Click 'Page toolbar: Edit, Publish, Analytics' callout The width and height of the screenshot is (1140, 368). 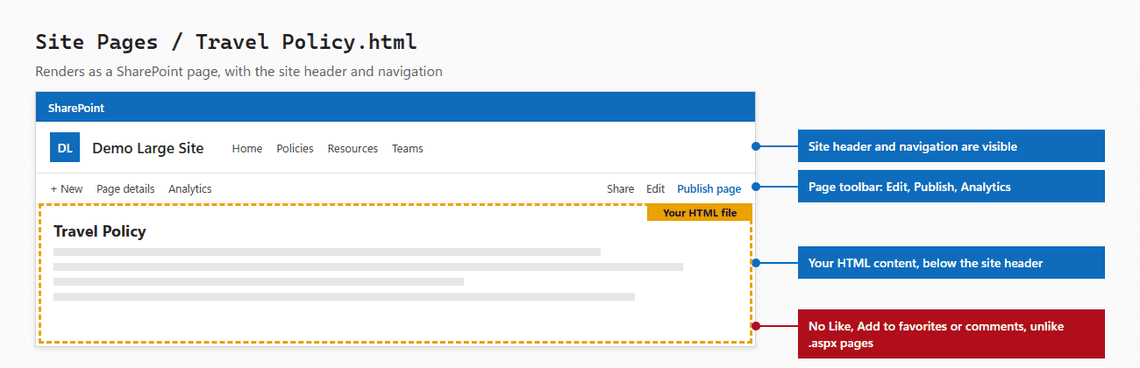click(x=951, y=186)
